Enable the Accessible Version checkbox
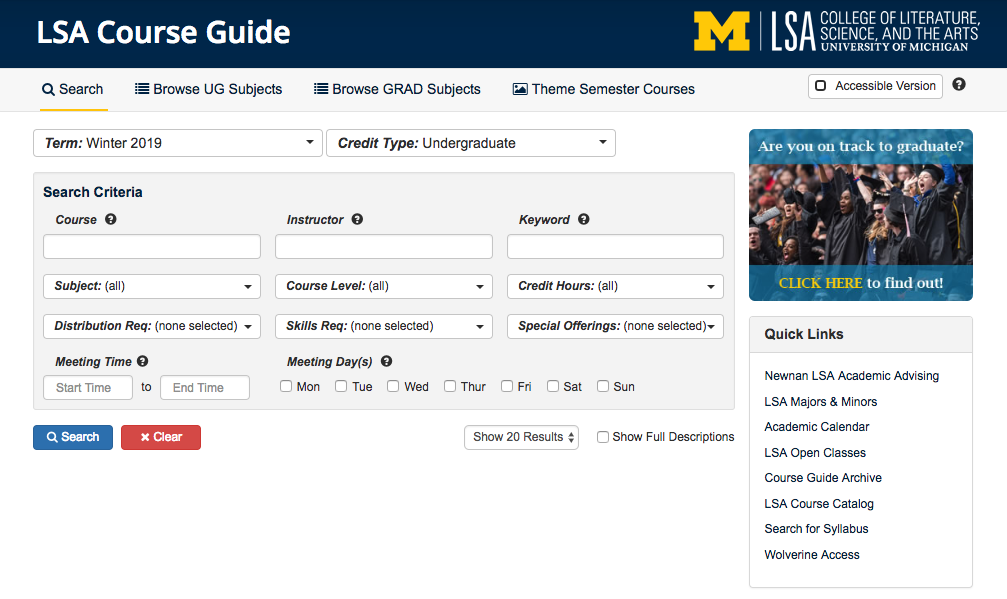This screenshot has width=1007, height=599. 821,86
